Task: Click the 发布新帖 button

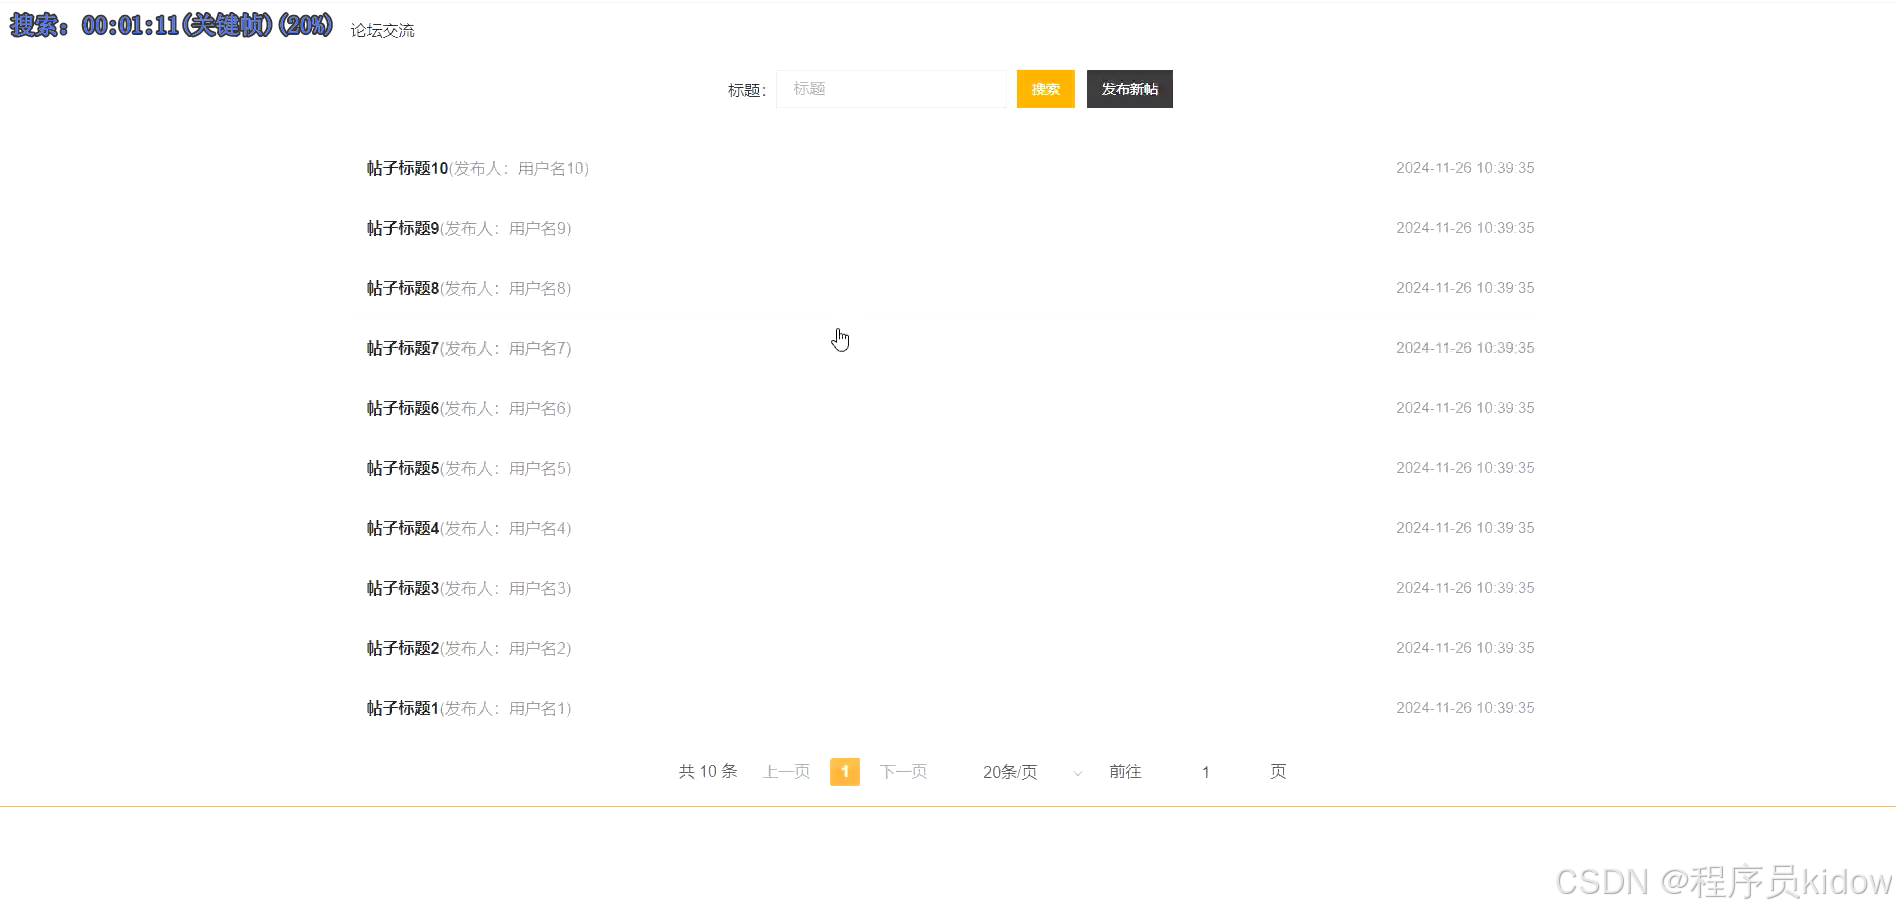Action: pos(1129,89)
